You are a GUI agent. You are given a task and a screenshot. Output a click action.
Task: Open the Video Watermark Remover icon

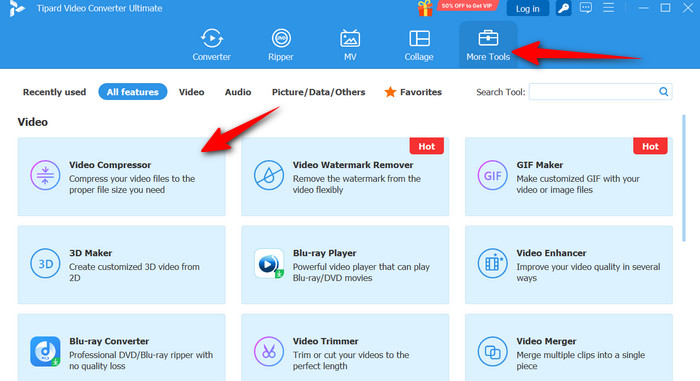coord(269,176)
